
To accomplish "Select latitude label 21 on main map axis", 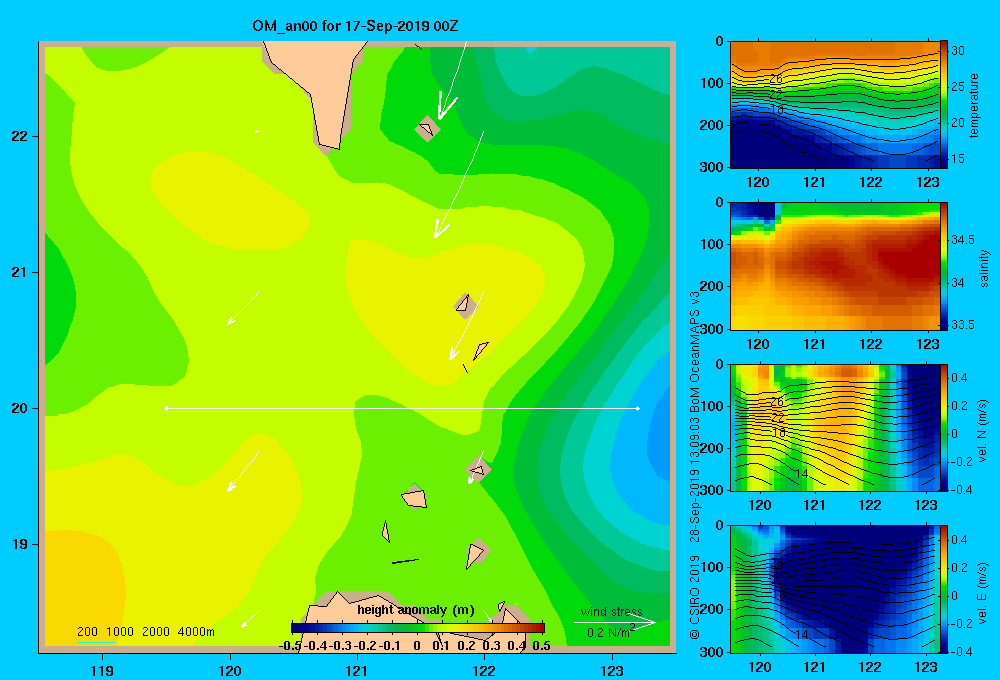I will pos(19,272).
